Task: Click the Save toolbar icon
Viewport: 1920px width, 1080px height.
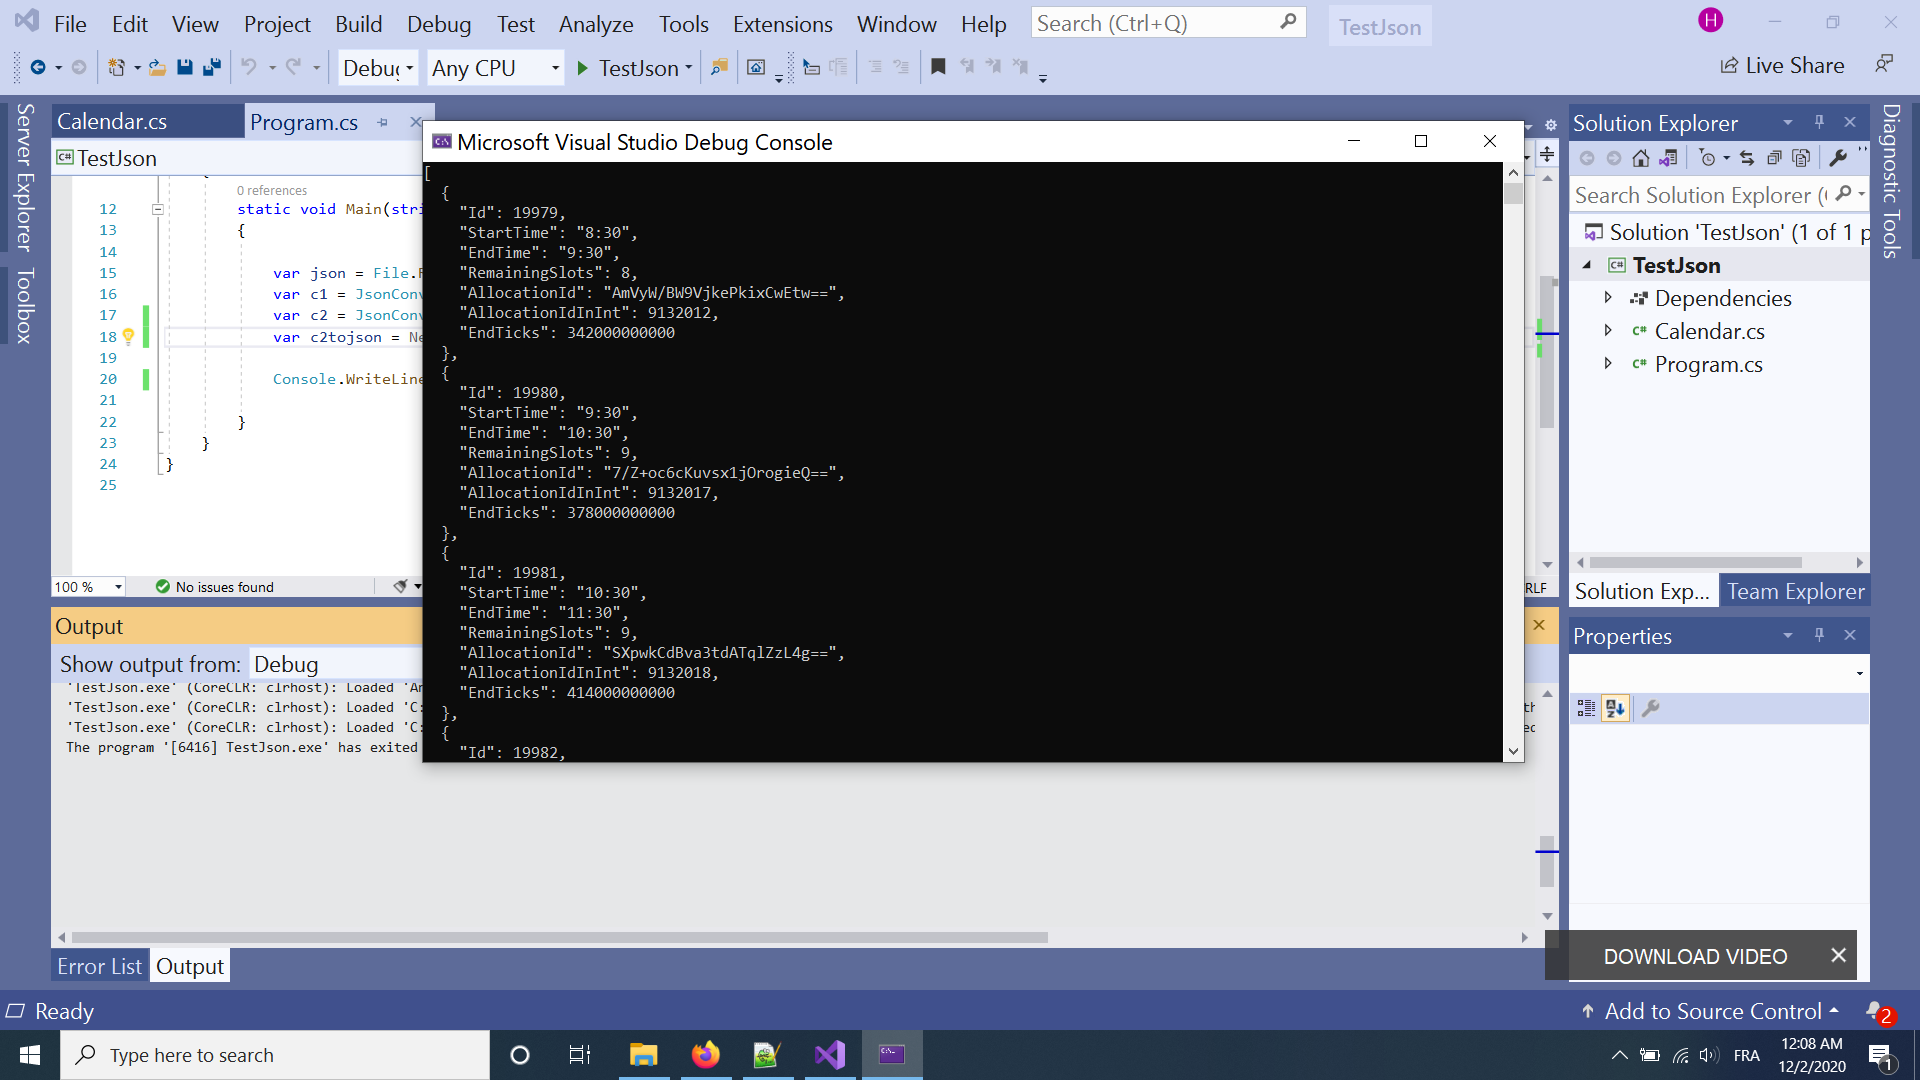Action: click(185, 67)
